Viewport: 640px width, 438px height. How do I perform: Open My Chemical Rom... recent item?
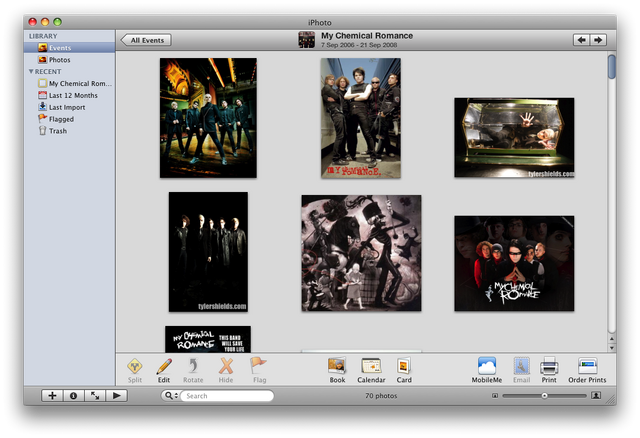[69, 83]
